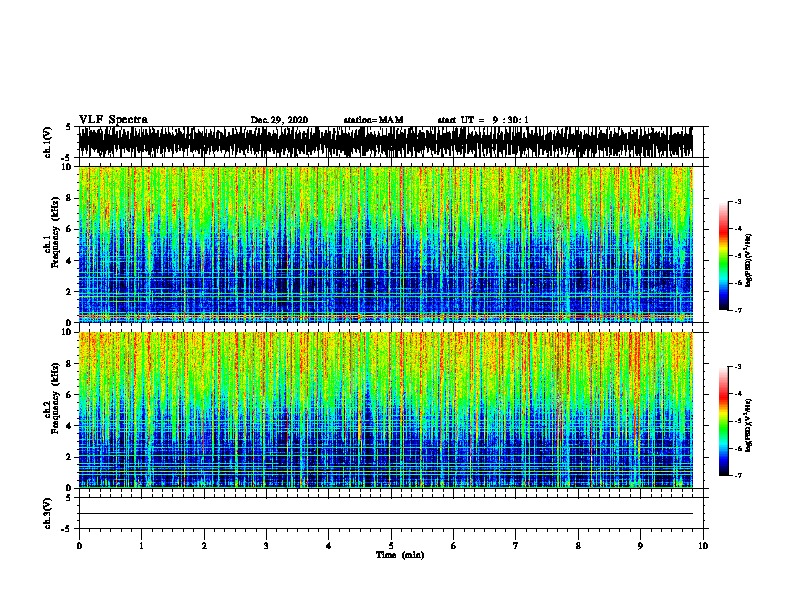The height and width of the screenshot is (612, 792).
Task: Click the log(PSD) label beside ch.2 color bar
Action: click(x=748, y=425)
